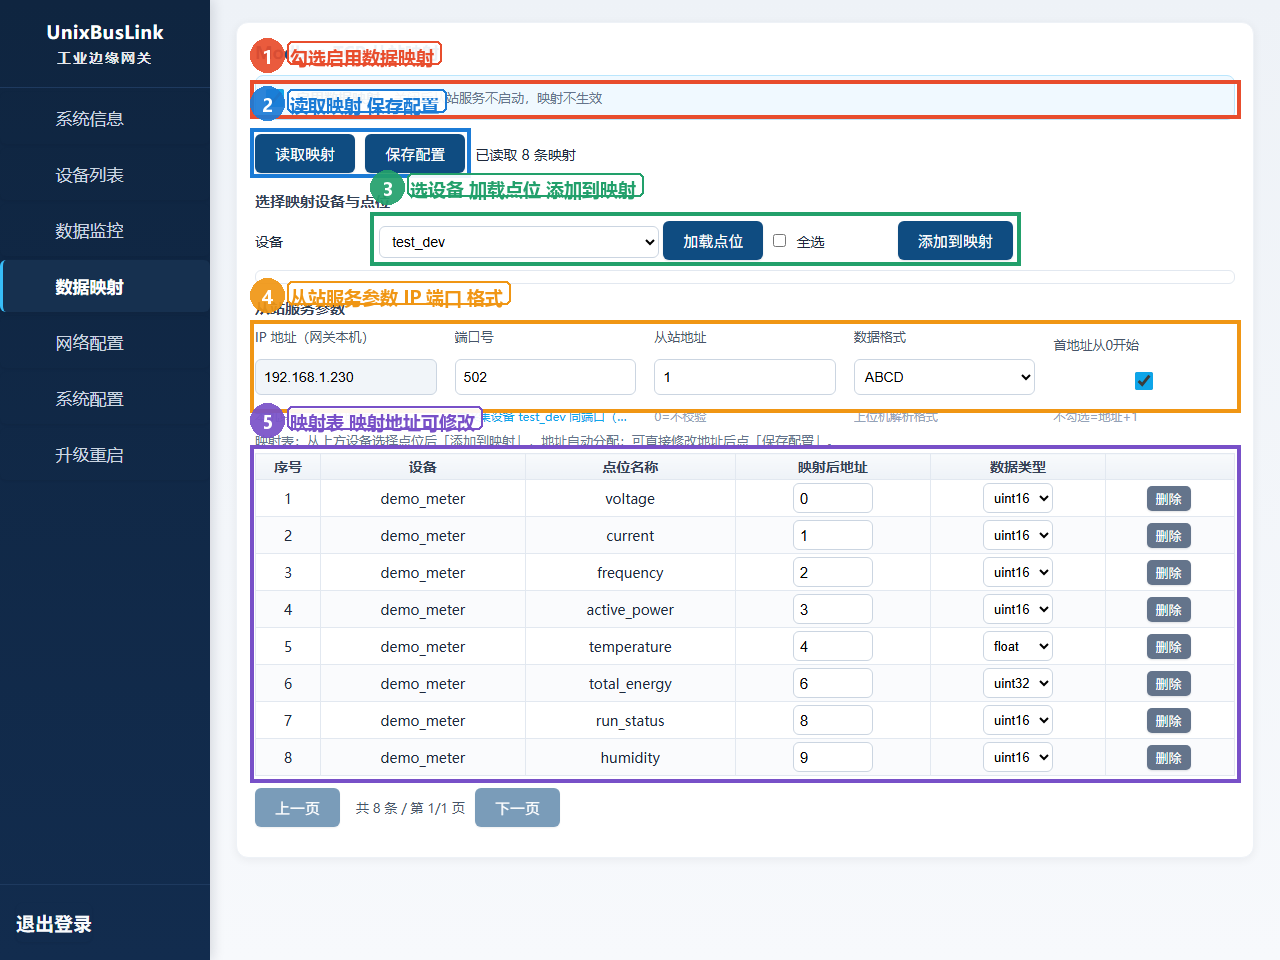Click the 已读取 8 条映射 status text
The image size is (1280, 960).
coord(526,155)
